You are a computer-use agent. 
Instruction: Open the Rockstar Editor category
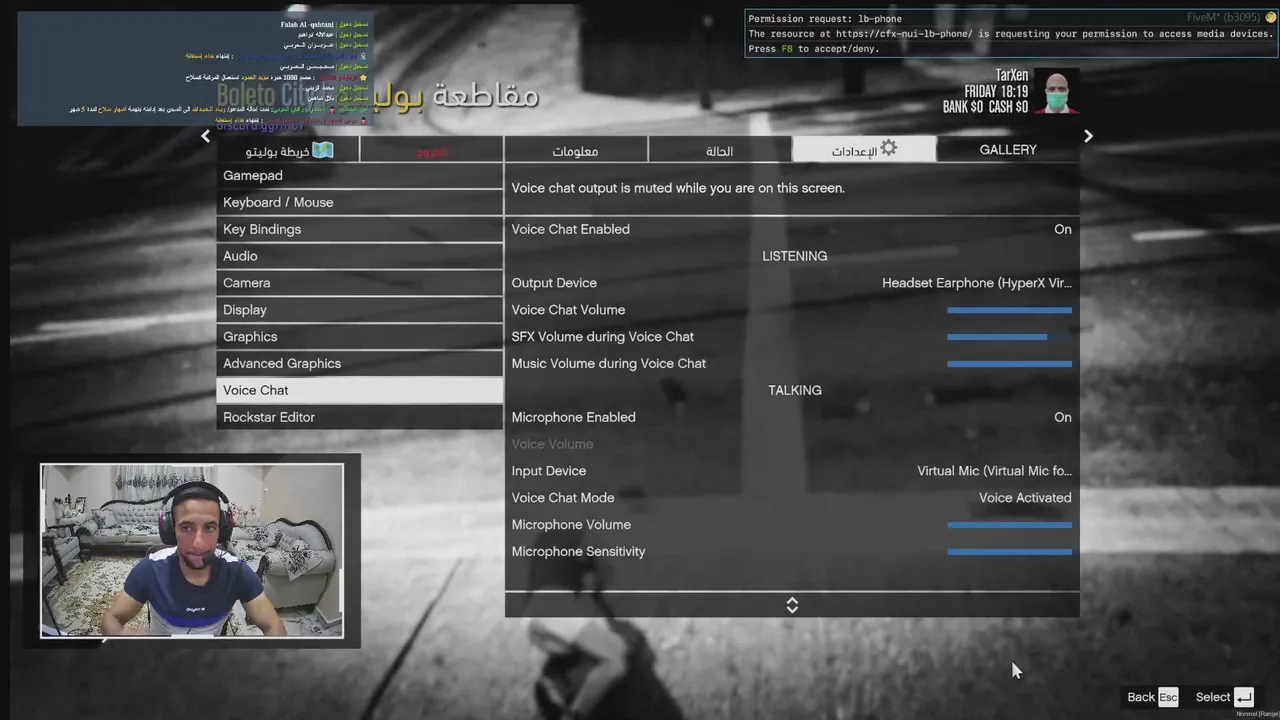click(x=359, y=417)
